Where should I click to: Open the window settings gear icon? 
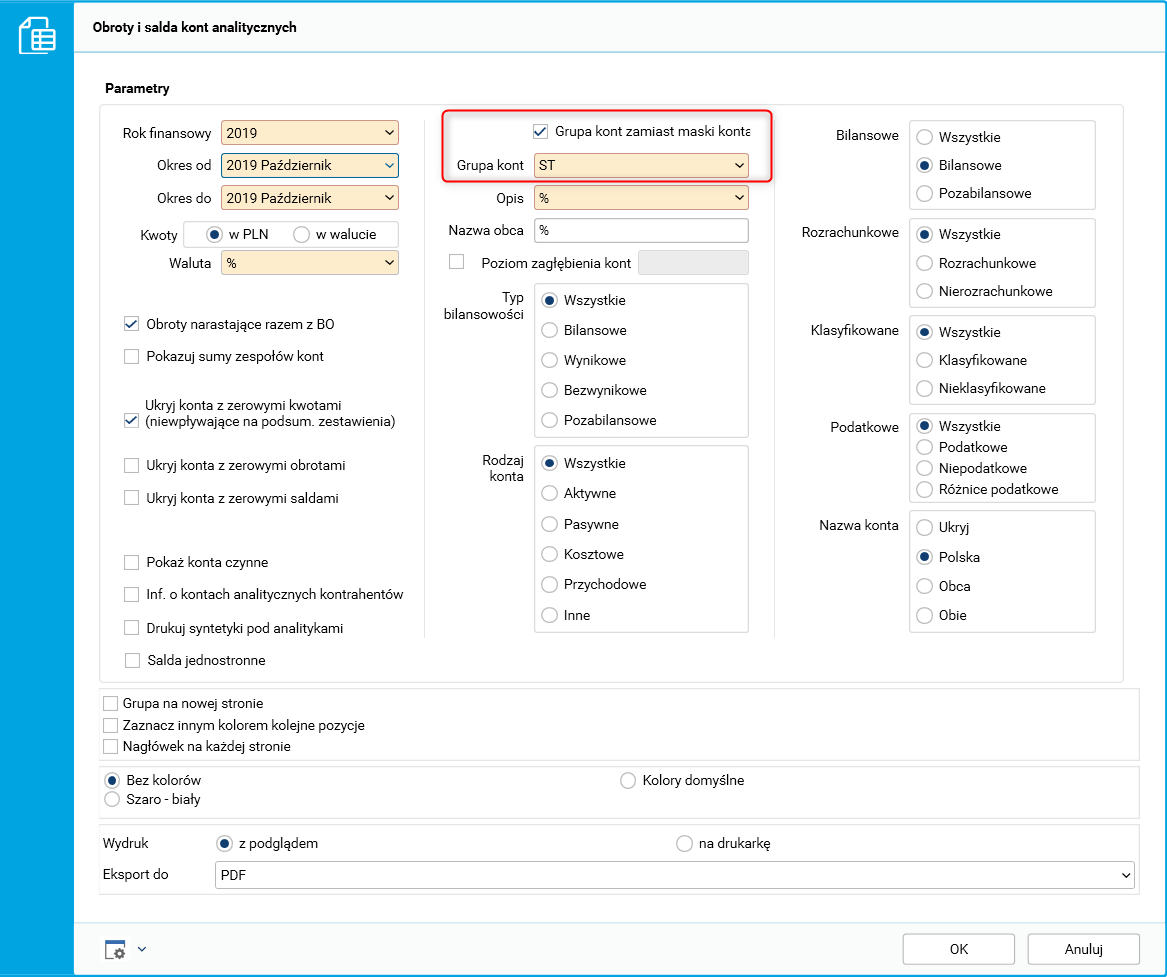(116, 950)
